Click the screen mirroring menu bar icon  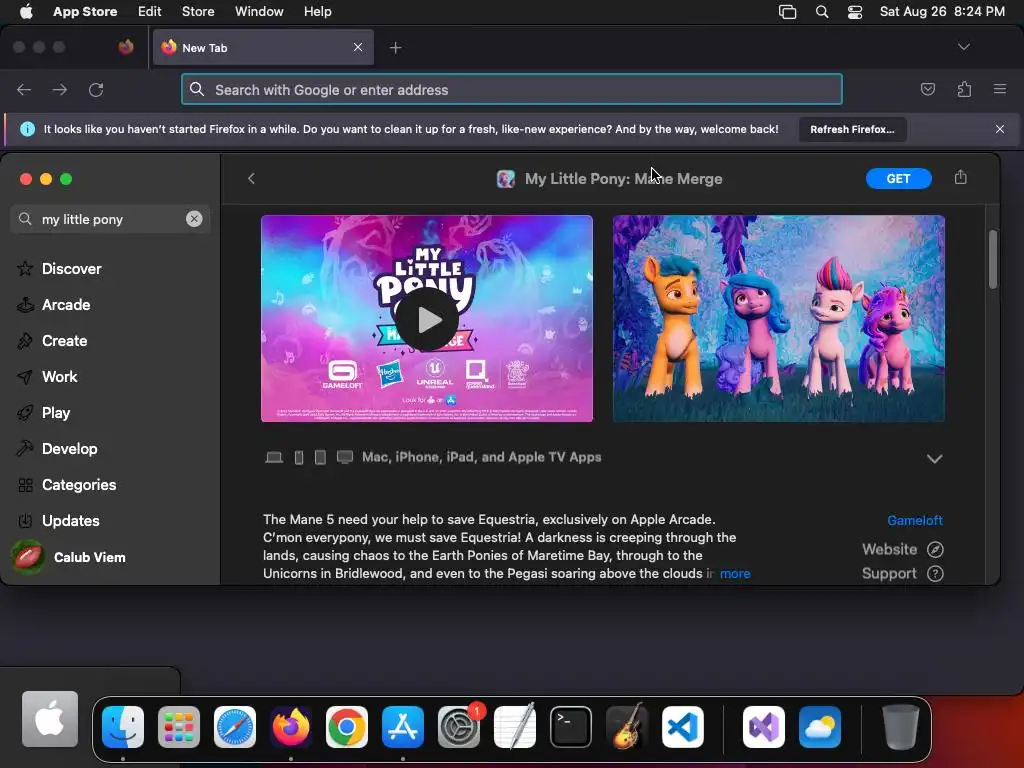pos(788,12)
